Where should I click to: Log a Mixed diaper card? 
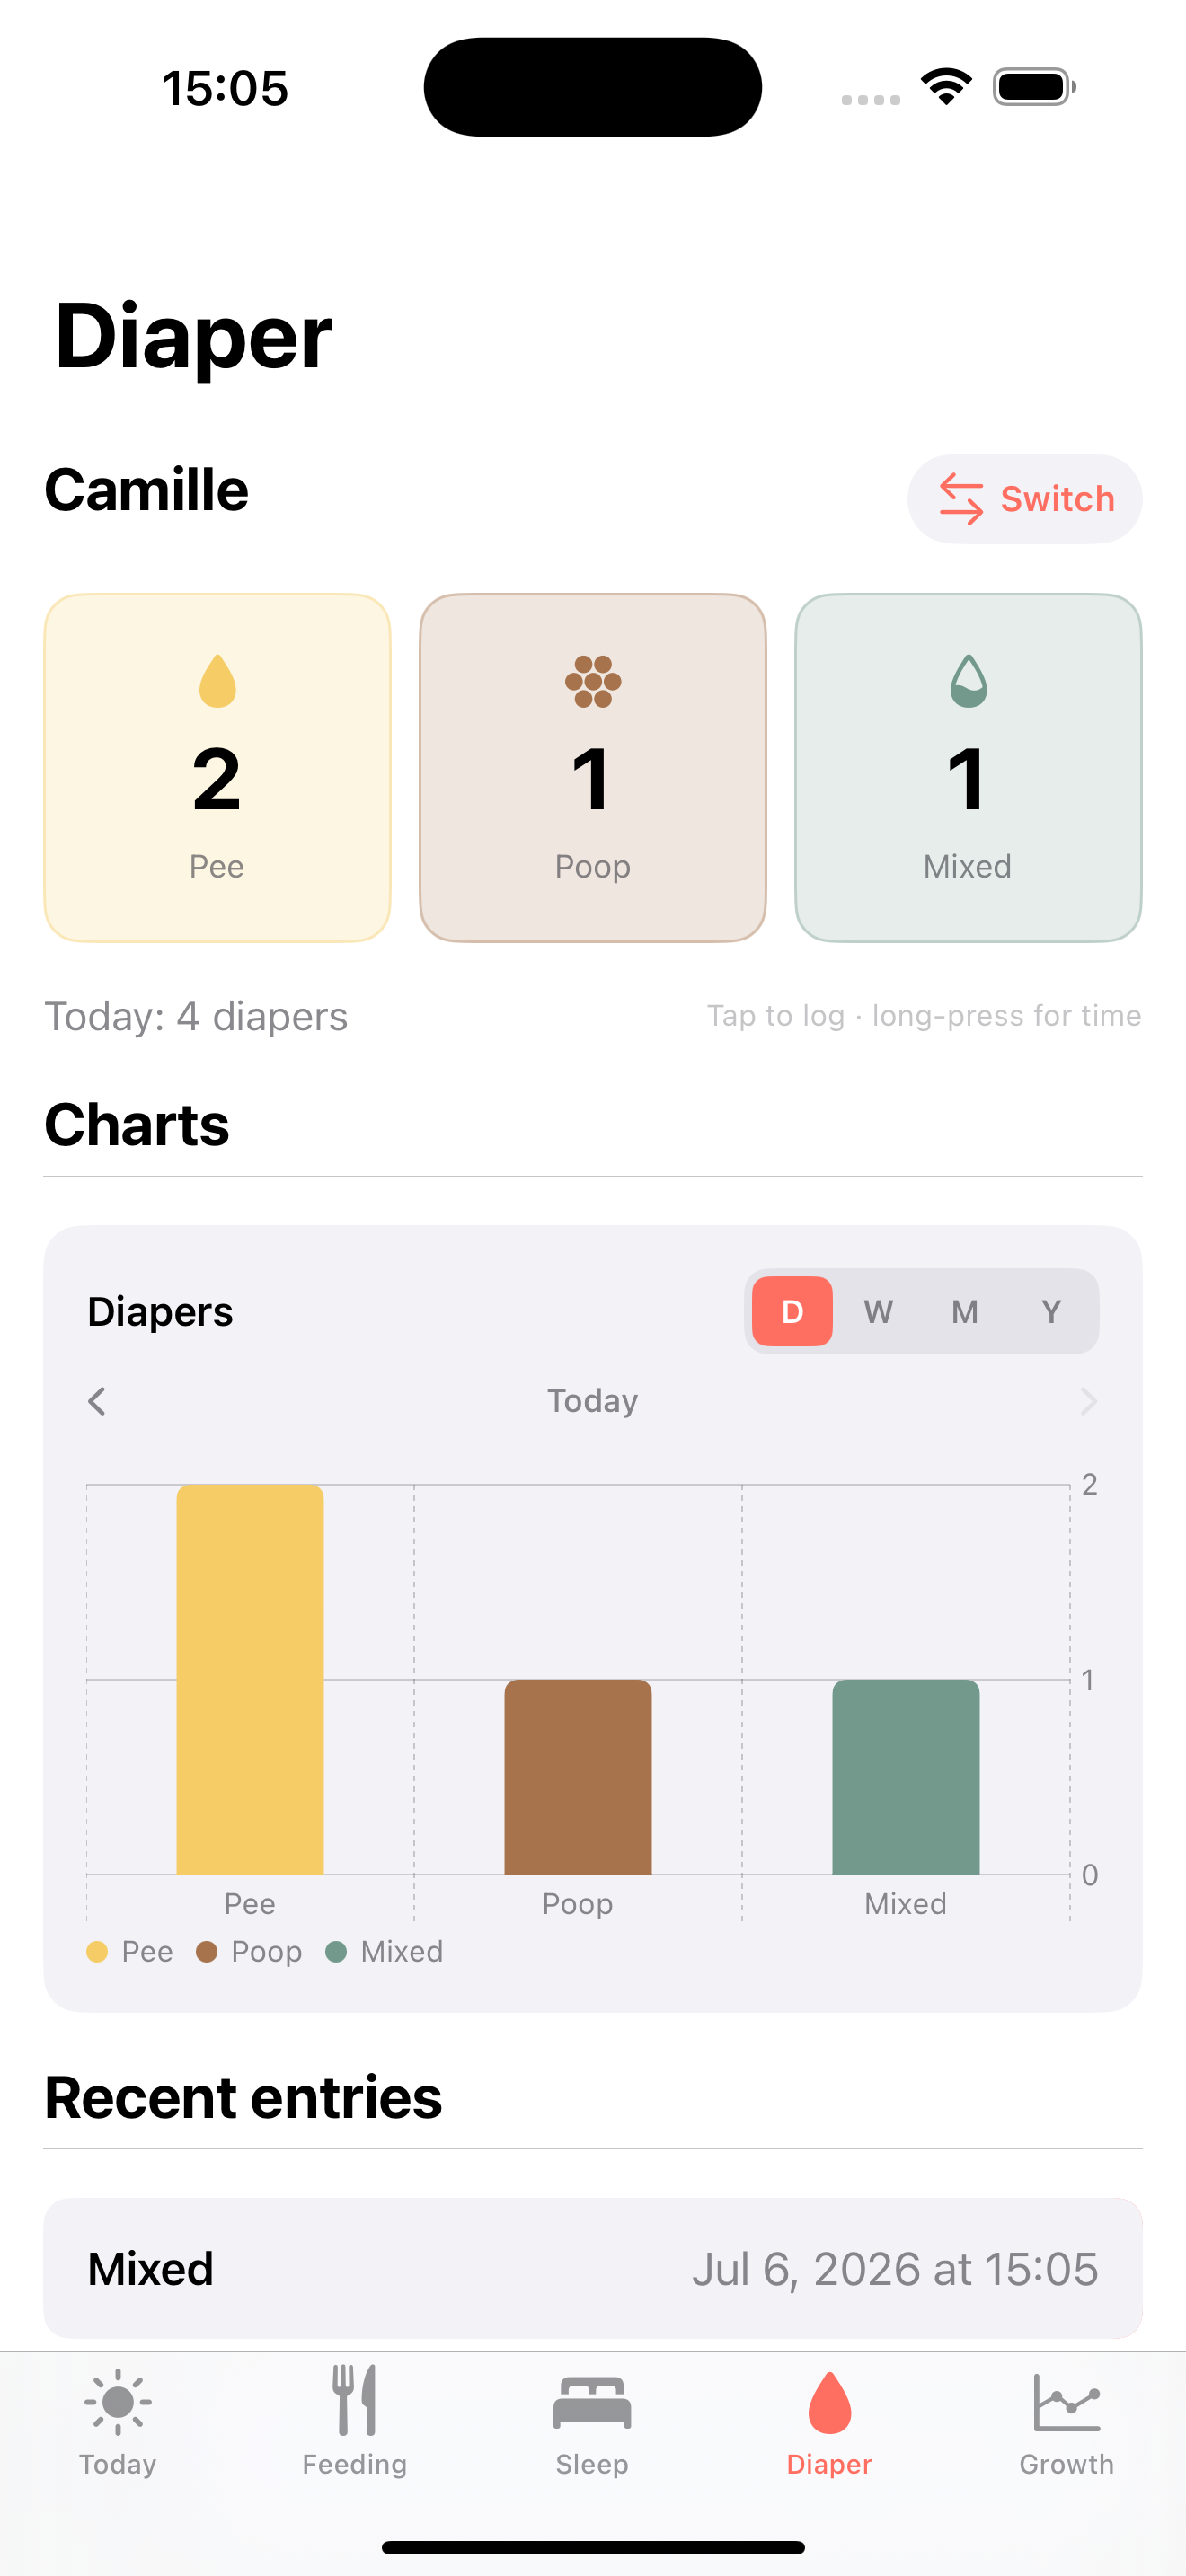pyautogui.click(x=968, y=768)
